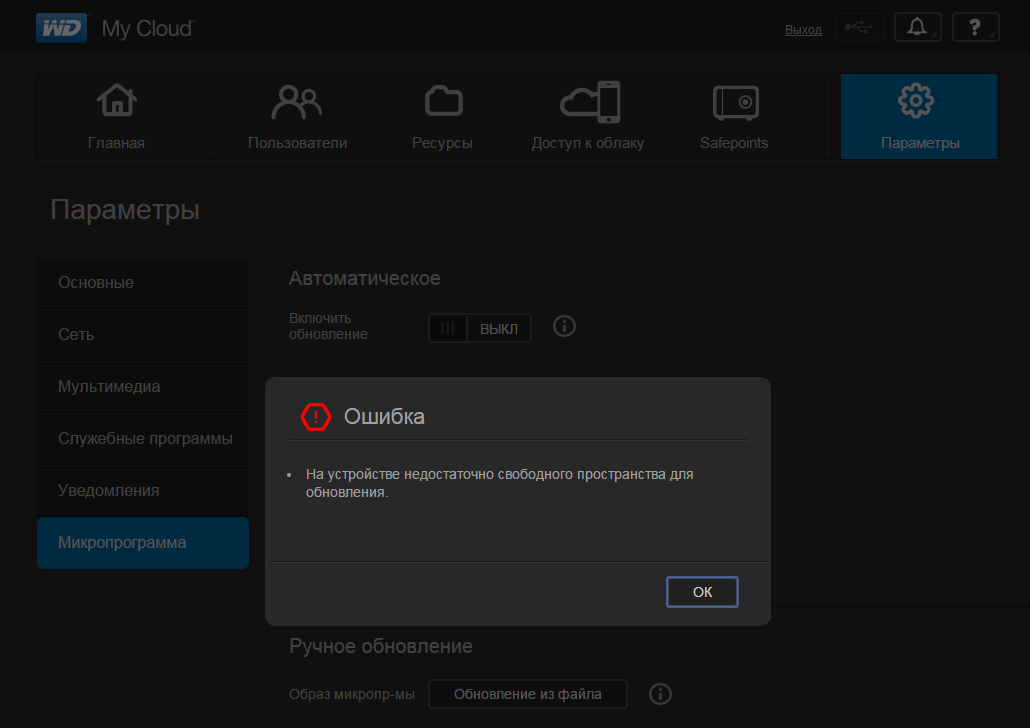Open the USB devices icon
Viewport: 1030px width, 728px height.
pyautogui.click(x=859, y=28)
